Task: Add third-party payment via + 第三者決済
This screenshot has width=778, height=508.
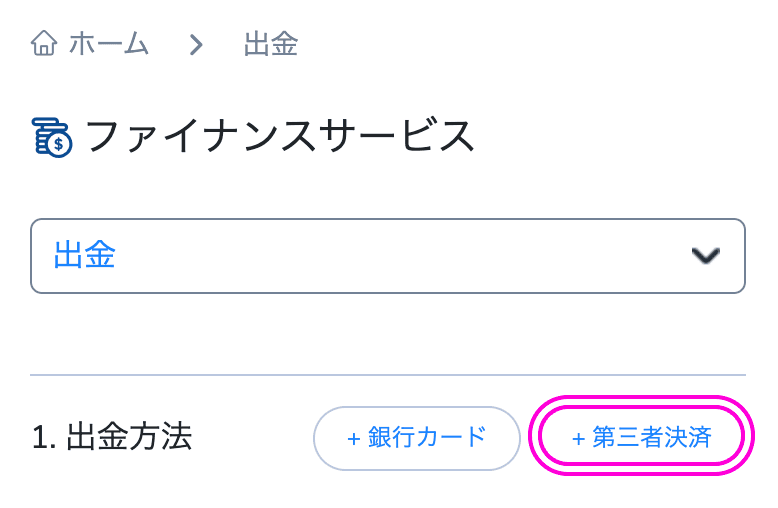Action: 642,437
